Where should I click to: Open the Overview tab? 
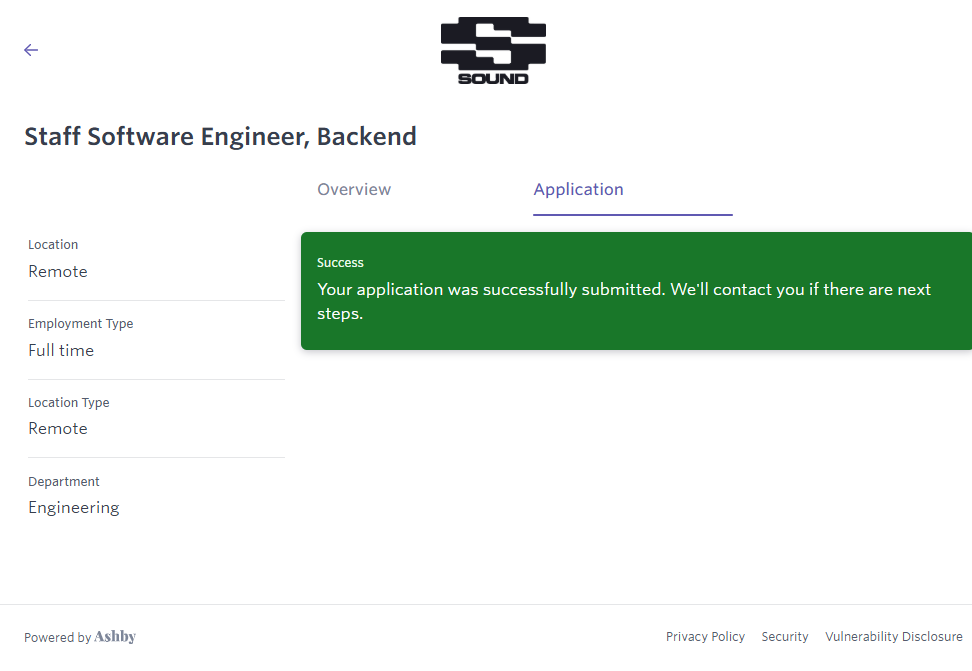tap(354, 190)
